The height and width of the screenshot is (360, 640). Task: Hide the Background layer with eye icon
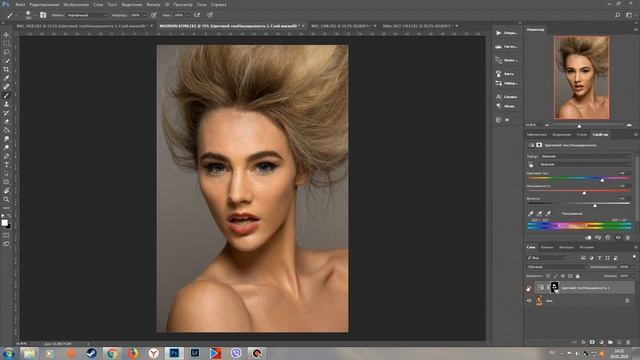[529, 301]
